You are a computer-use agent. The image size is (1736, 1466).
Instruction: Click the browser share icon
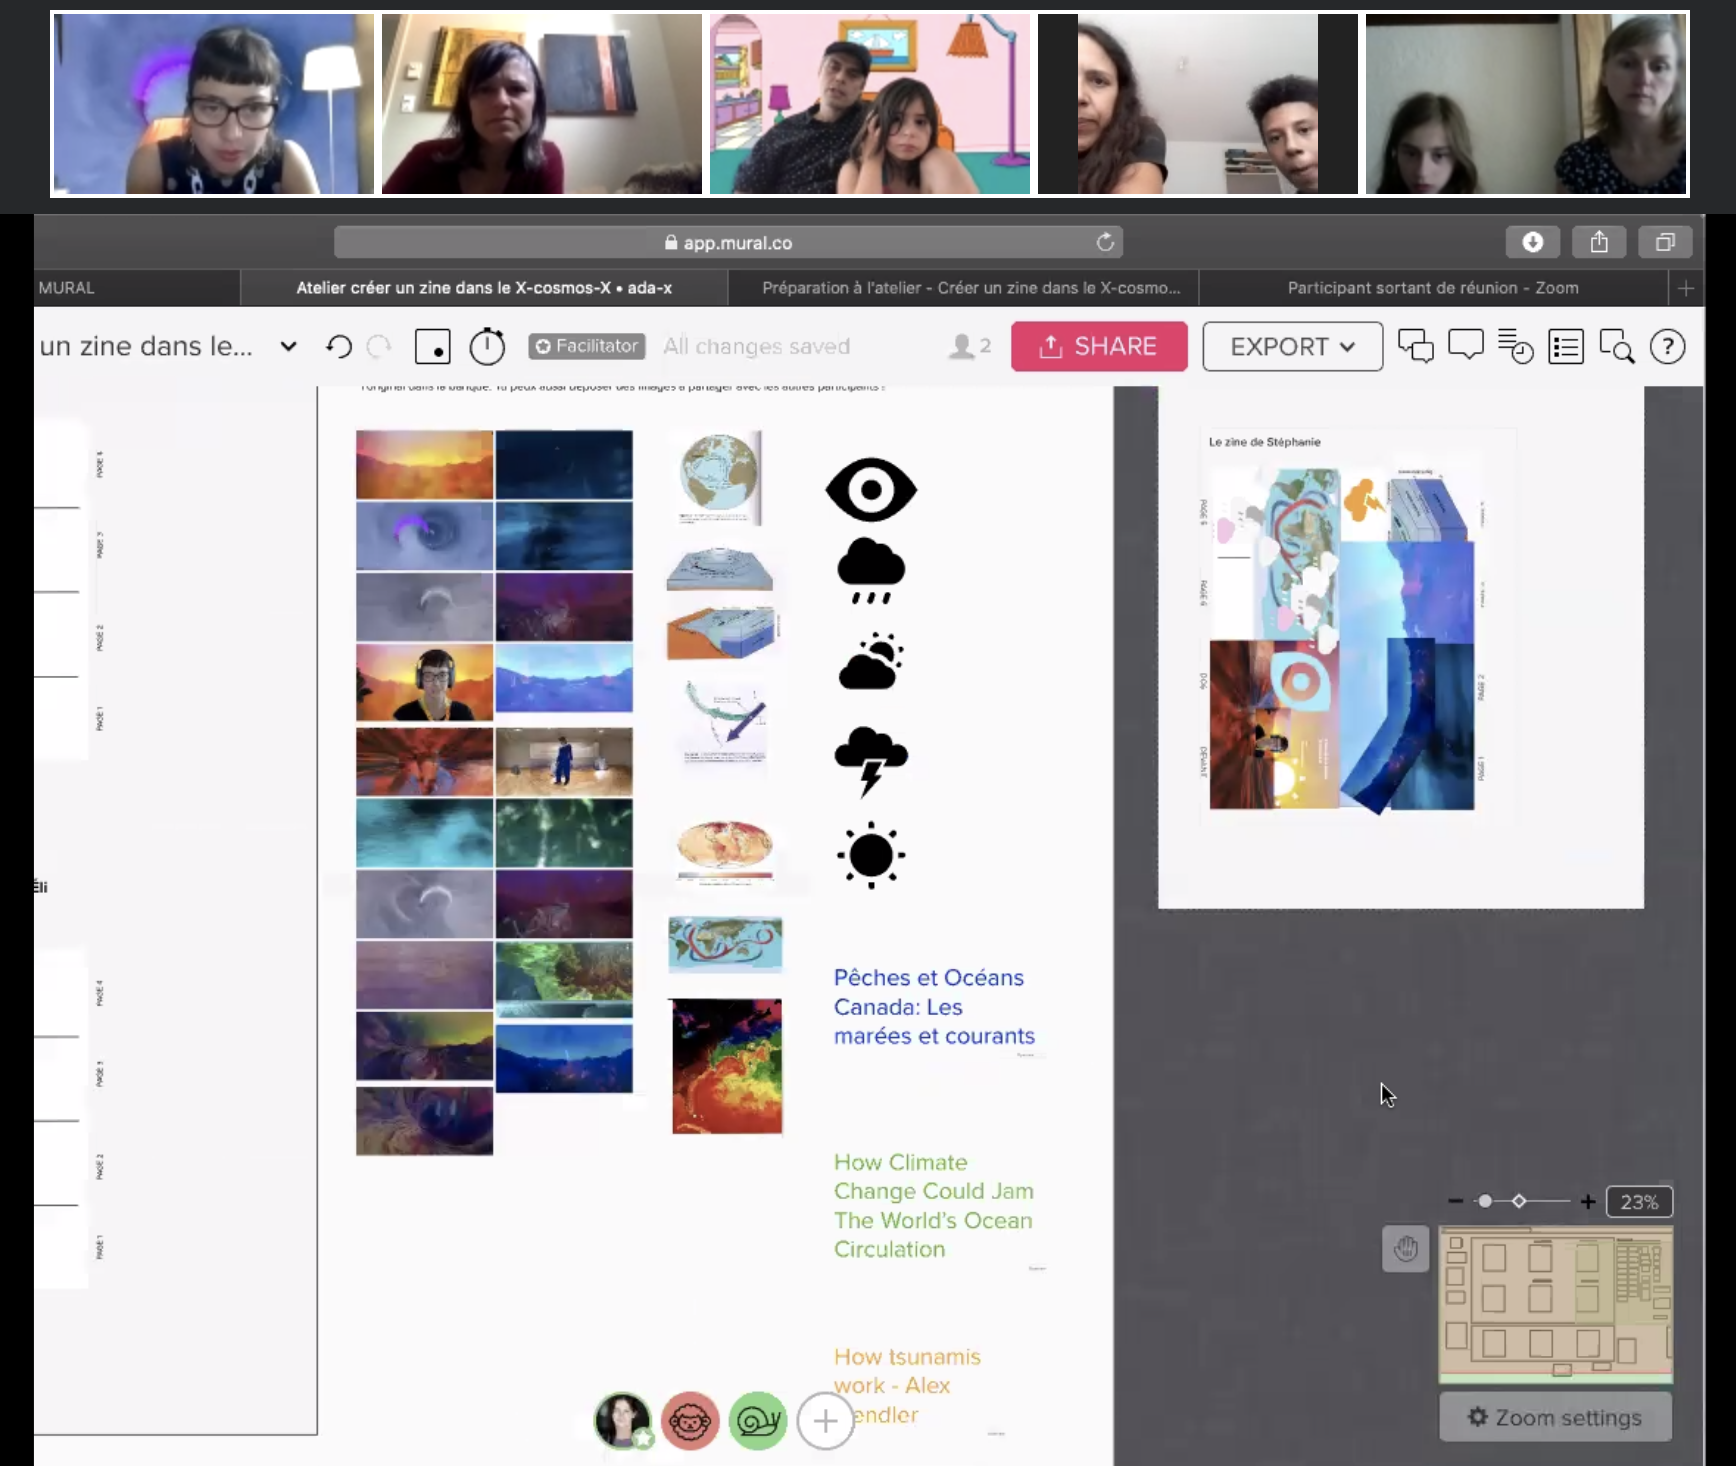(x=1599, y=242)
